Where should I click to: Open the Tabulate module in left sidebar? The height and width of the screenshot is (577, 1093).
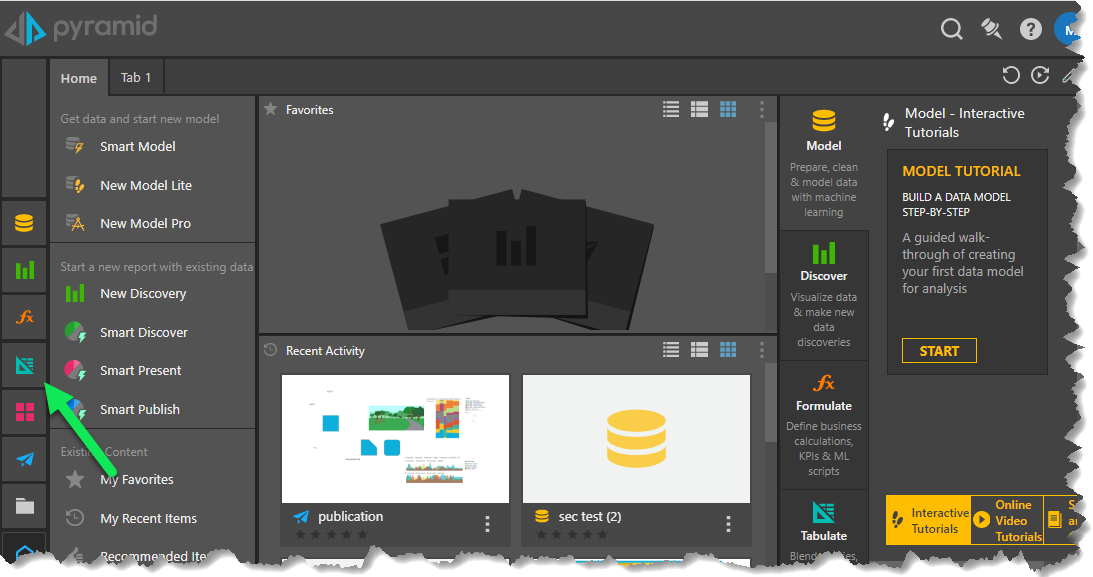[x=24, y=365]
